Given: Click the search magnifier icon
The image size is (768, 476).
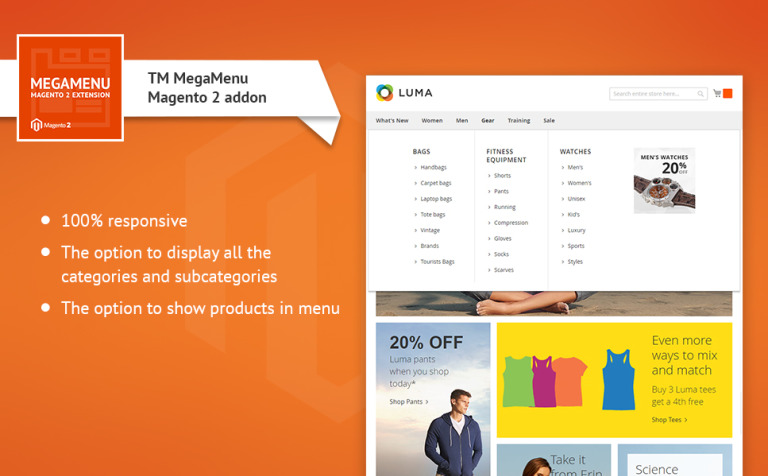Looking at the screenshot, I should [700, 94].
